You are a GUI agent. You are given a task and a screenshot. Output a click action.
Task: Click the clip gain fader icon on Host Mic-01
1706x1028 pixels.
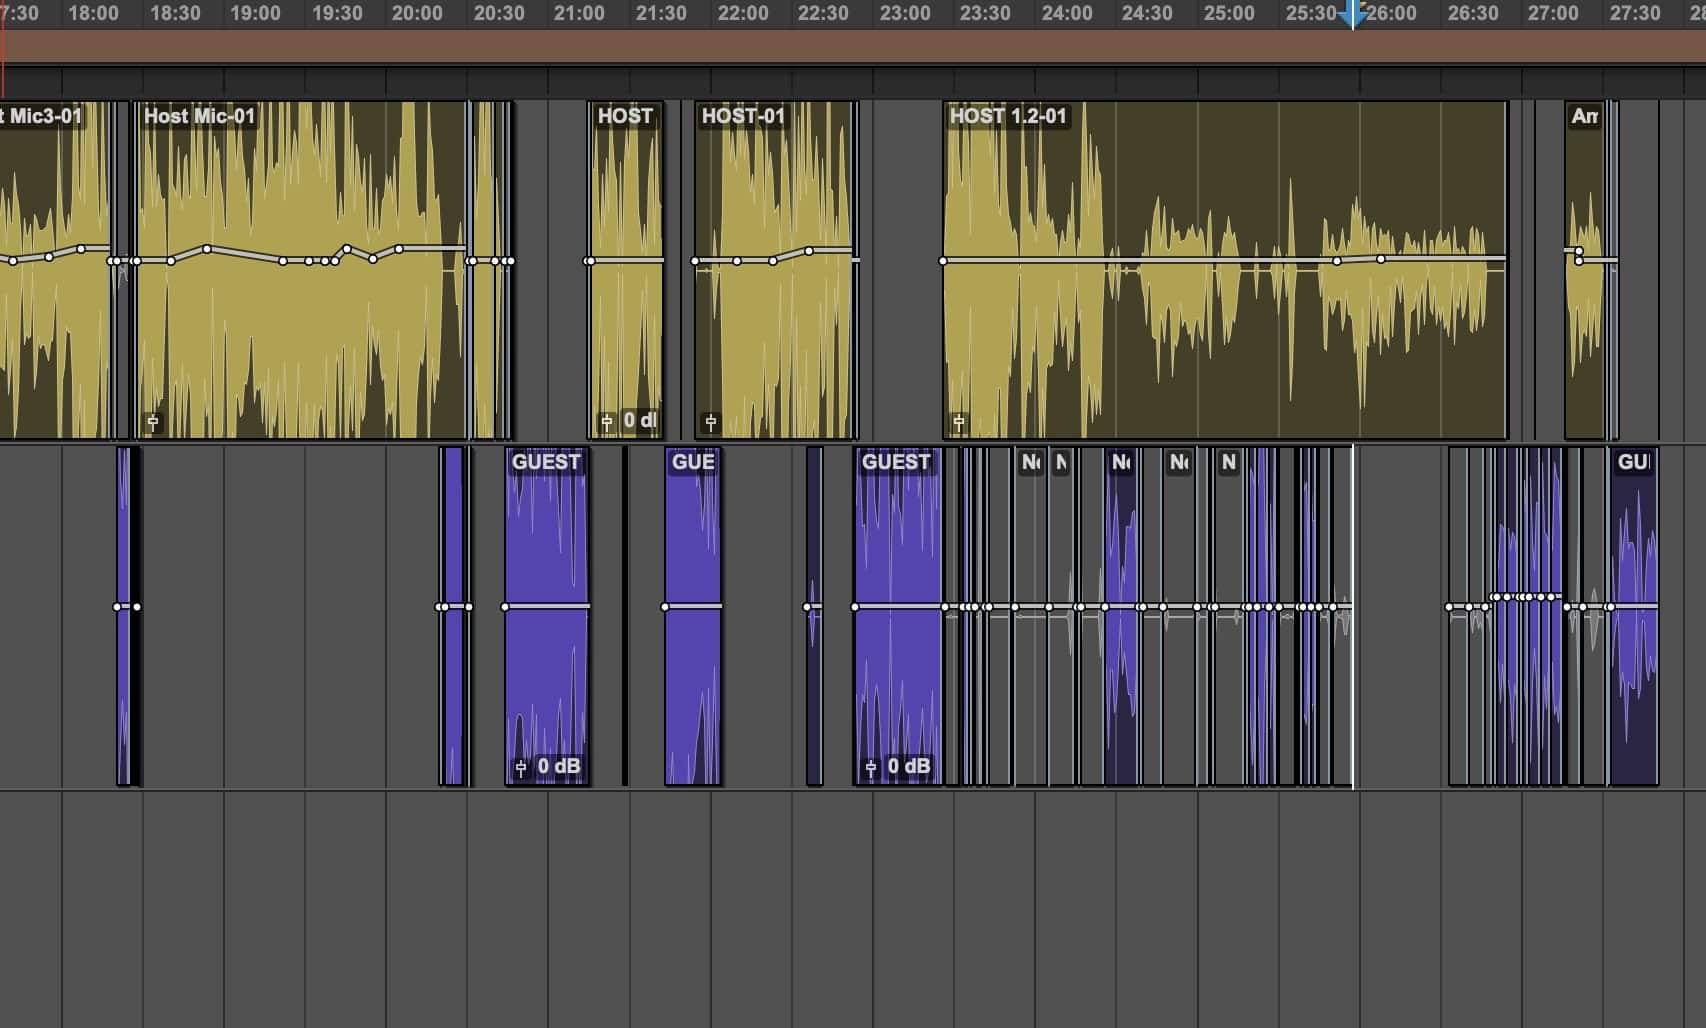(x=153, y=422)
